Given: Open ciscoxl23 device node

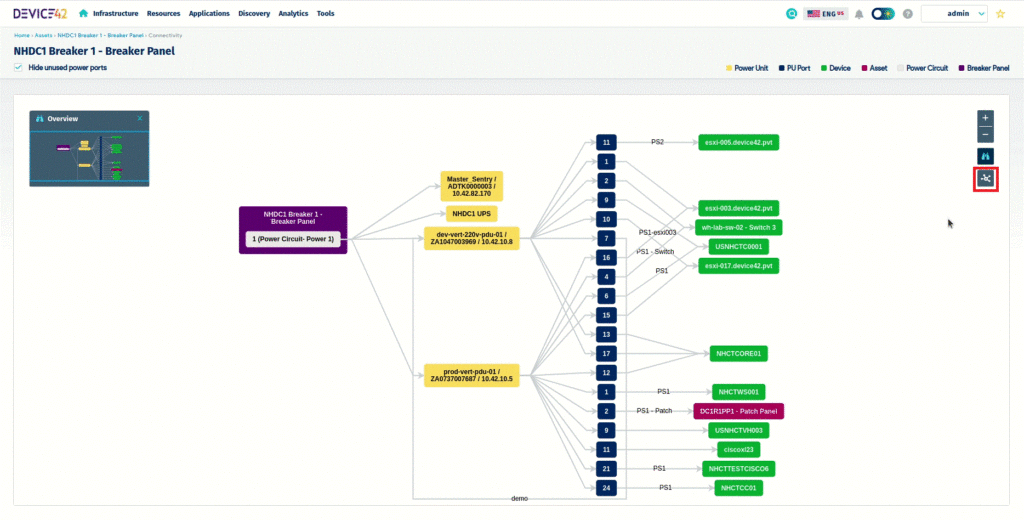Looking at the screenshot, I should tap(739, 449).
